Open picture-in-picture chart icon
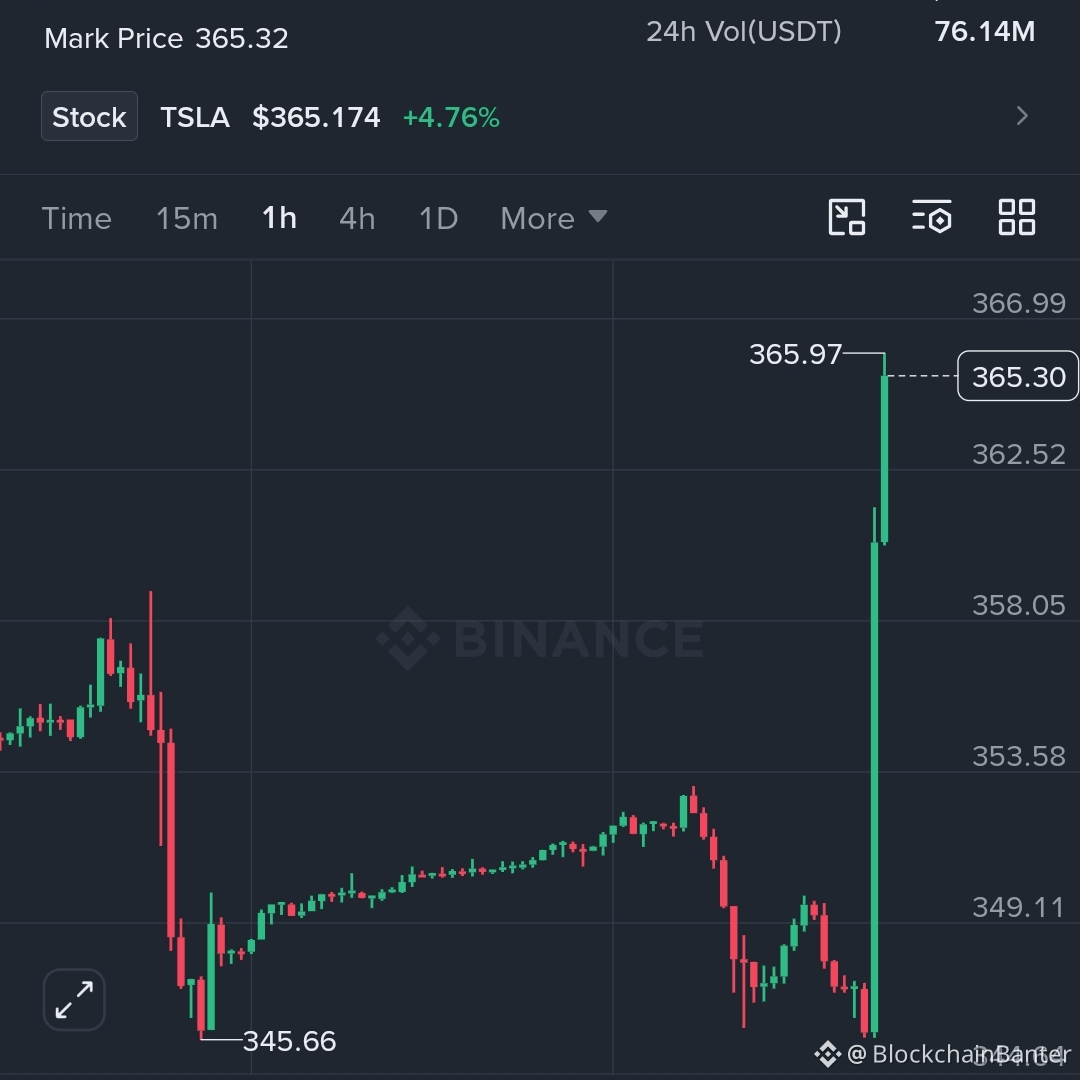1080x1080 pixels. click(x=847, y=218)
